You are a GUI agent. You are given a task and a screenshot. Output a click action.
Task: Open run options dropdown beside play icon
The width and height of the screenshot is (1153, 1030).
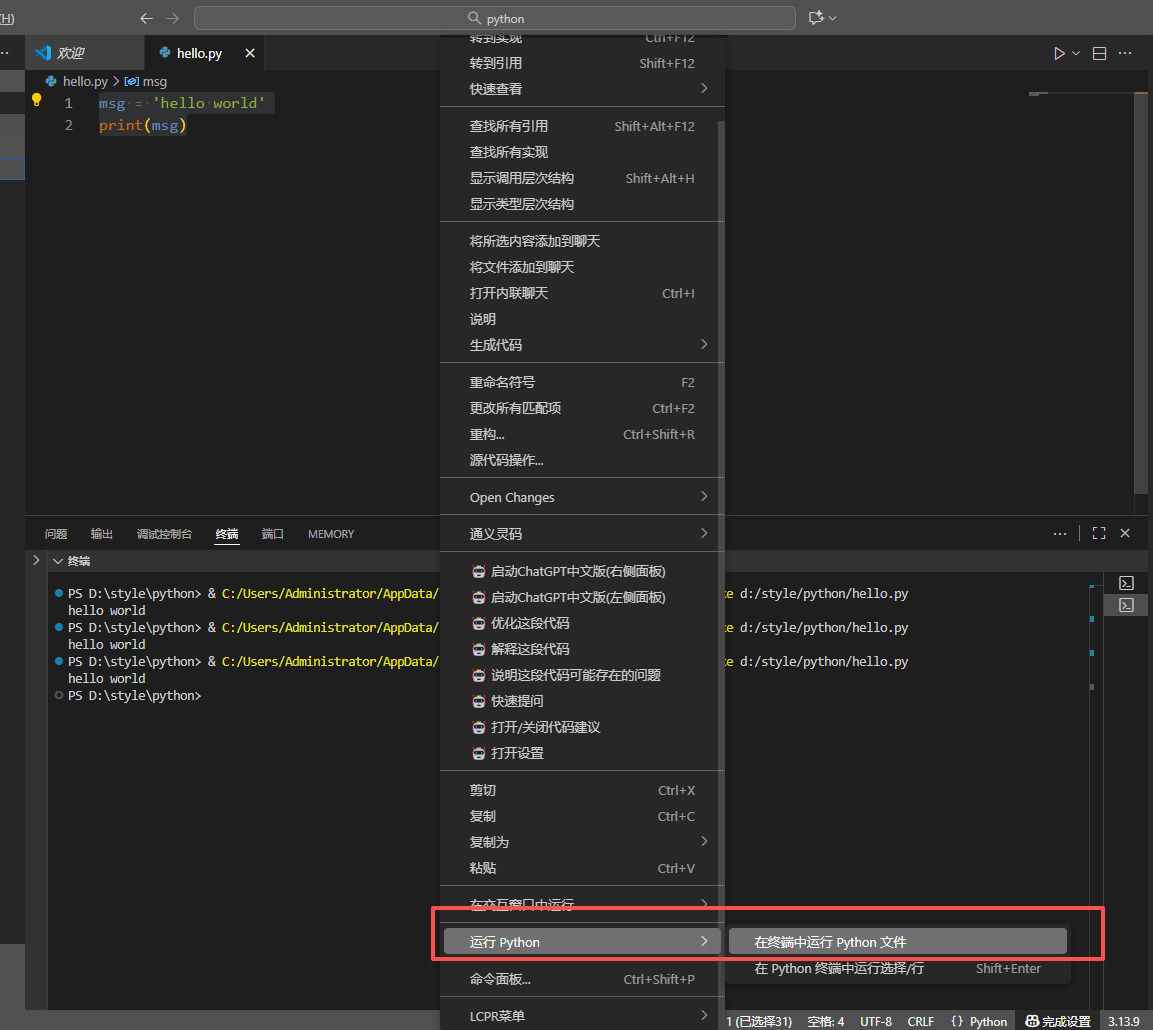(x=1076, y=54)
